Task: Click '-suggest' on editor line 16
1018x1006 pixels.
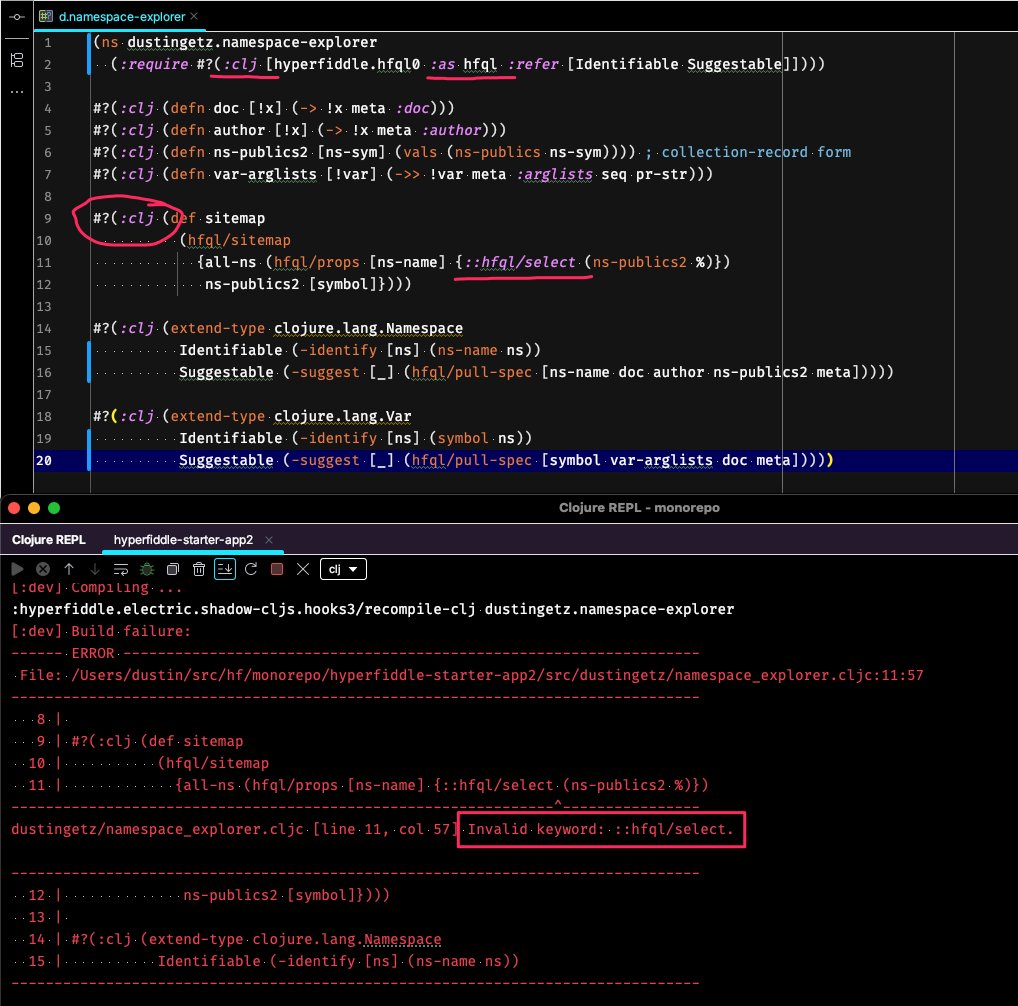Action: [325, 373]
